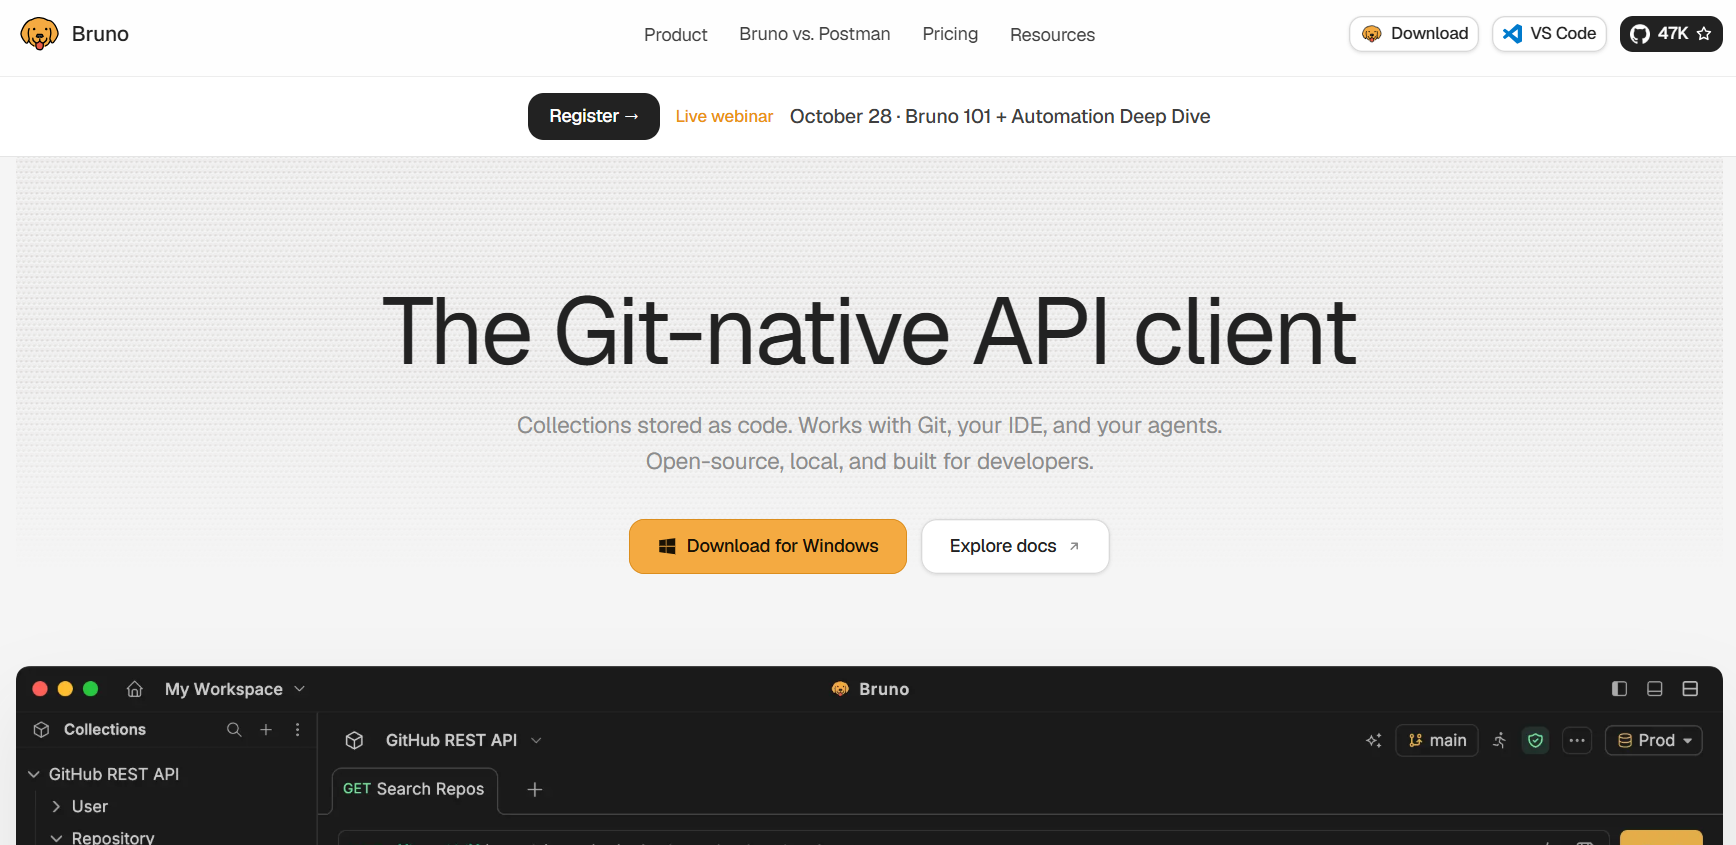Click the Download button in the header
The width and height of the screenshot is (1736, 845).
point(1414,34)
